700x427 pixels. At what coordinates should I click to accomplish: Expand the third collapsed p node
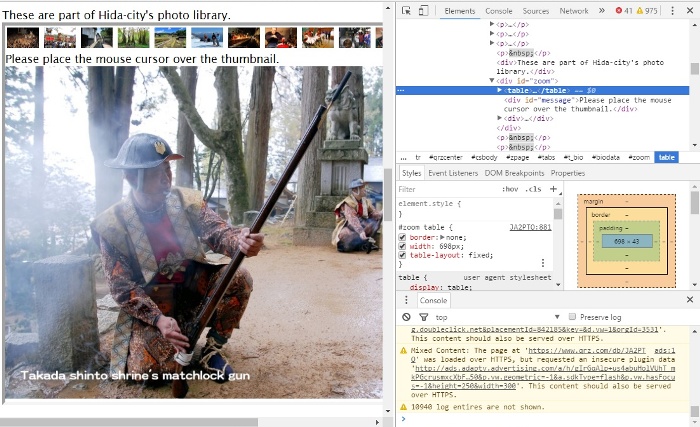point(492,43)
